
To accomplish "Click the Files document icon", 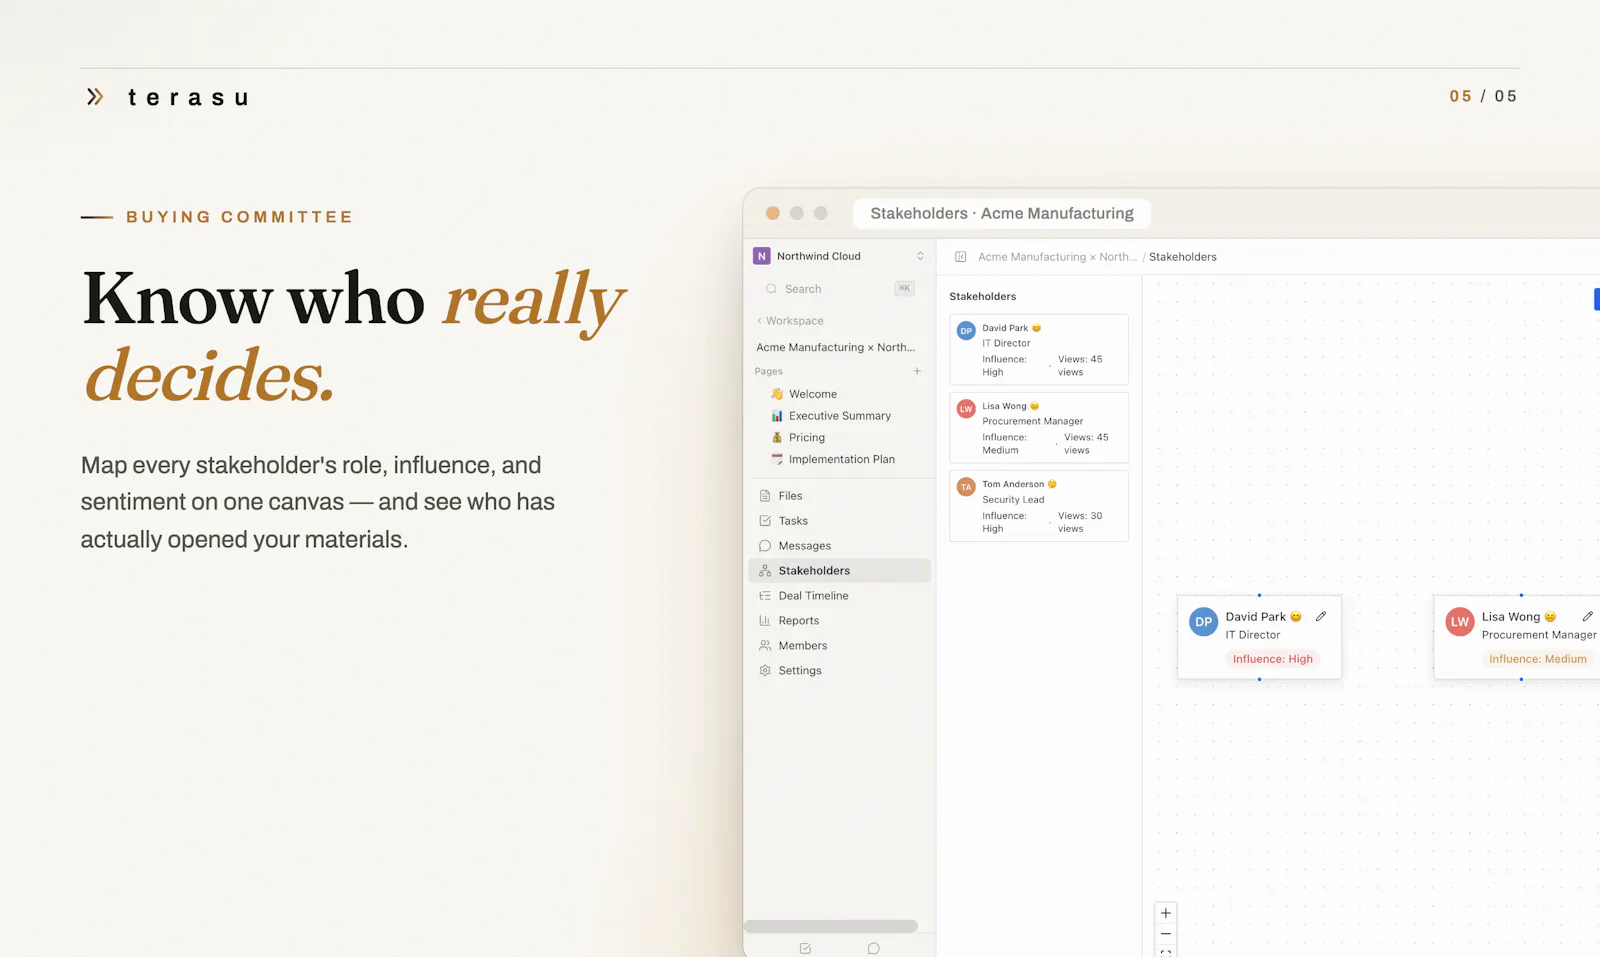I will [765, 496].
